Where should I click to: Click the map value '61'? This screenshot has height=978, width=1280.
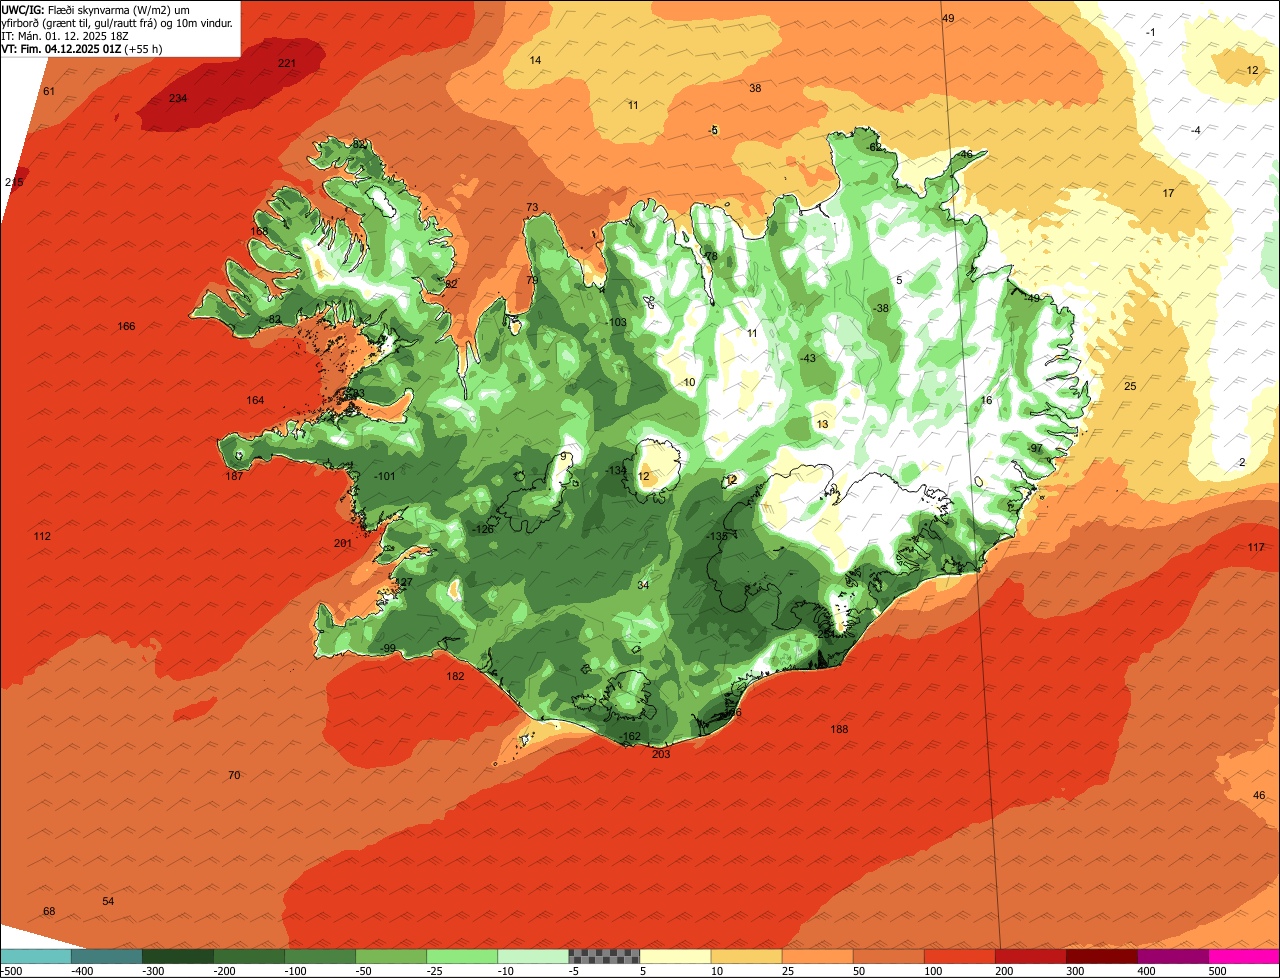[49, 91]
